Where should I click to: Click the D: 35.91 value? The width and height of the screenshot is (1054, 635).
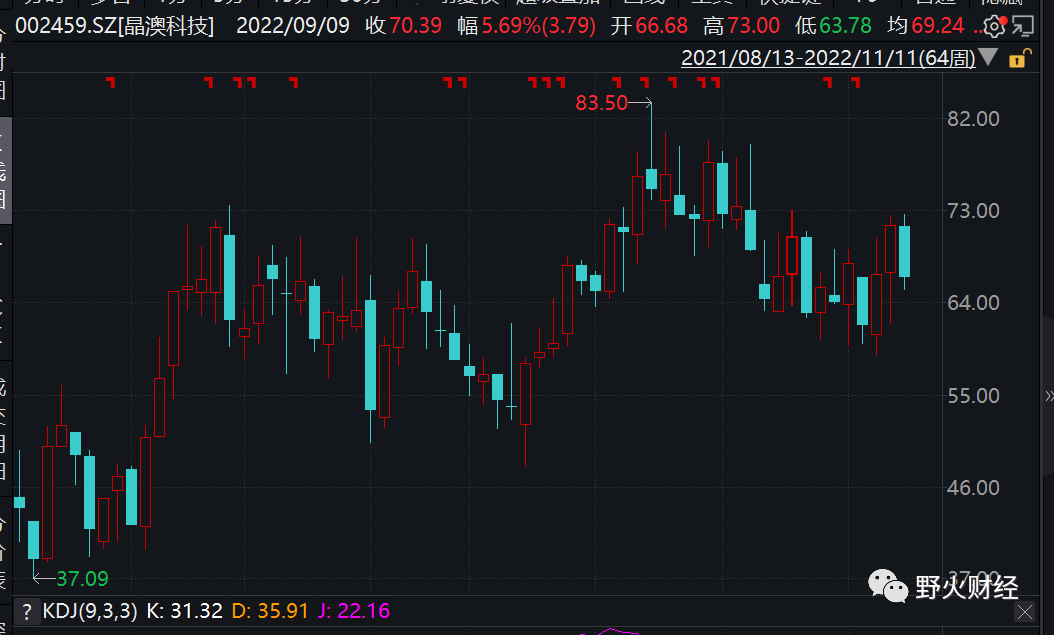(270, 611)
